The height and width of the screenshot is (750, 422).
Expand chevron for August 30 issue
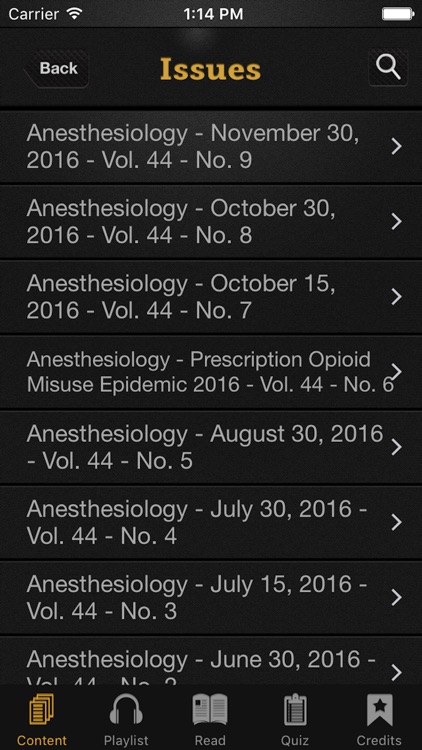click(x=396, y=447)
